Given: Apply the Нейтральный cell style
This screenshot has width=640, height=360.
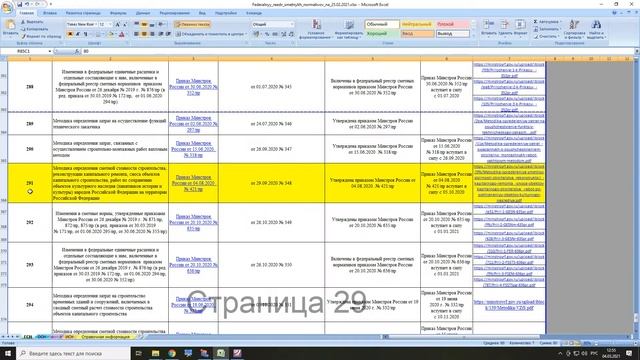Looking at the screenshot, I should point(417,24).
